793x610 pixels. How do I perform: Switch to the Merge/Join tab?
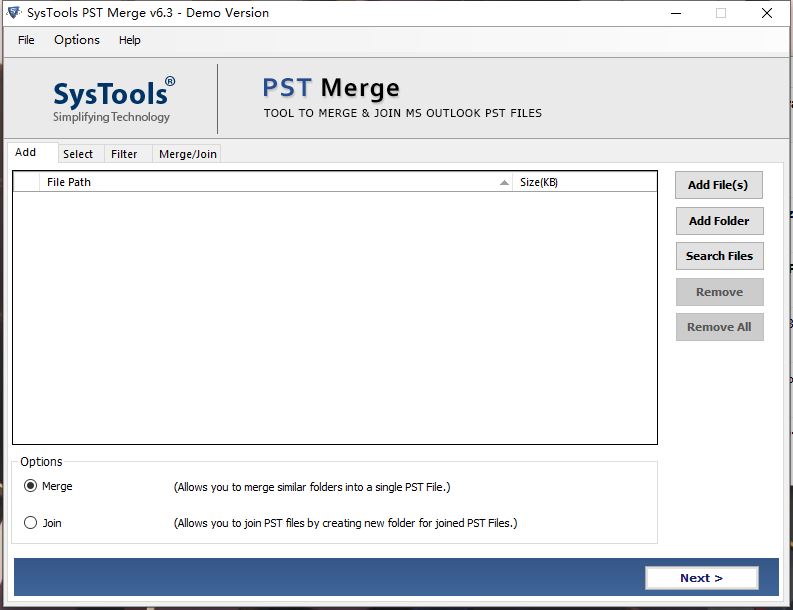(187, 154)
